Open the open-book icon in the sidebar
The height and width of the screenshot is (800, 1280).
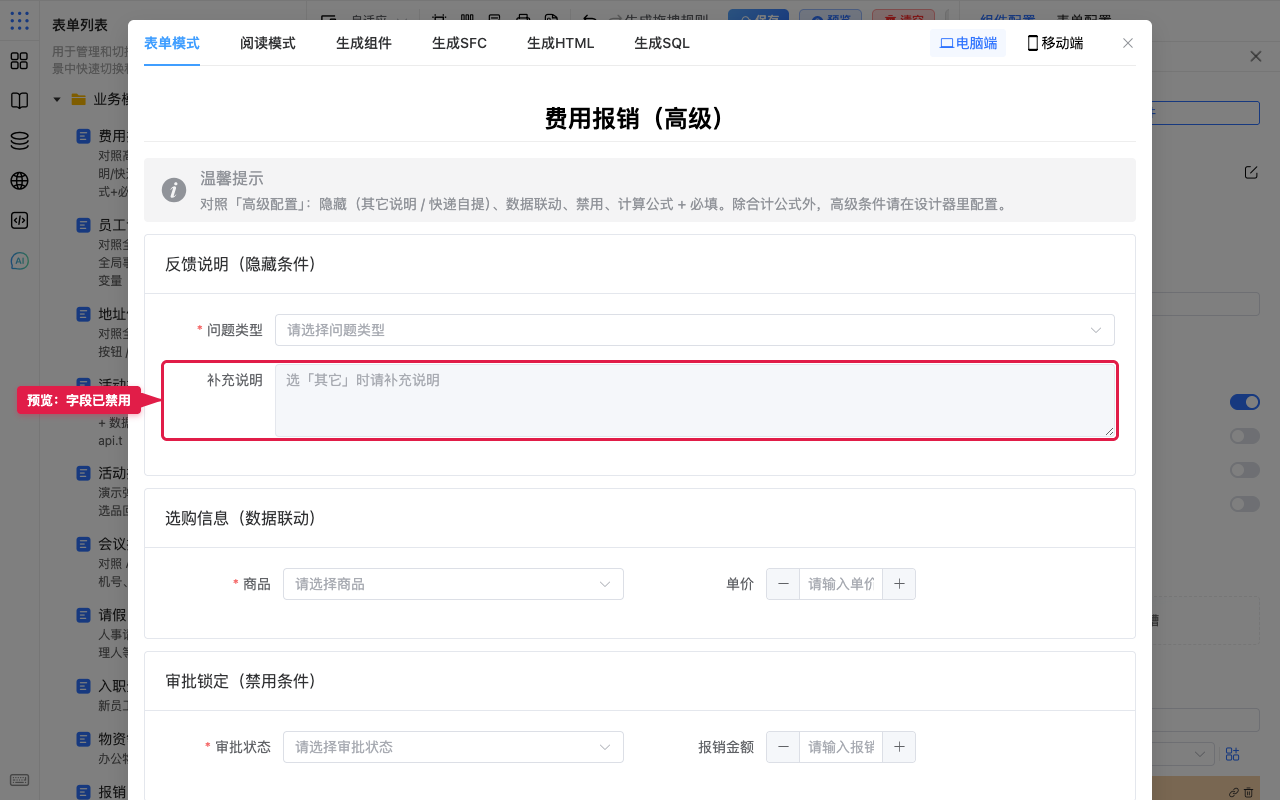coord(19,101)
